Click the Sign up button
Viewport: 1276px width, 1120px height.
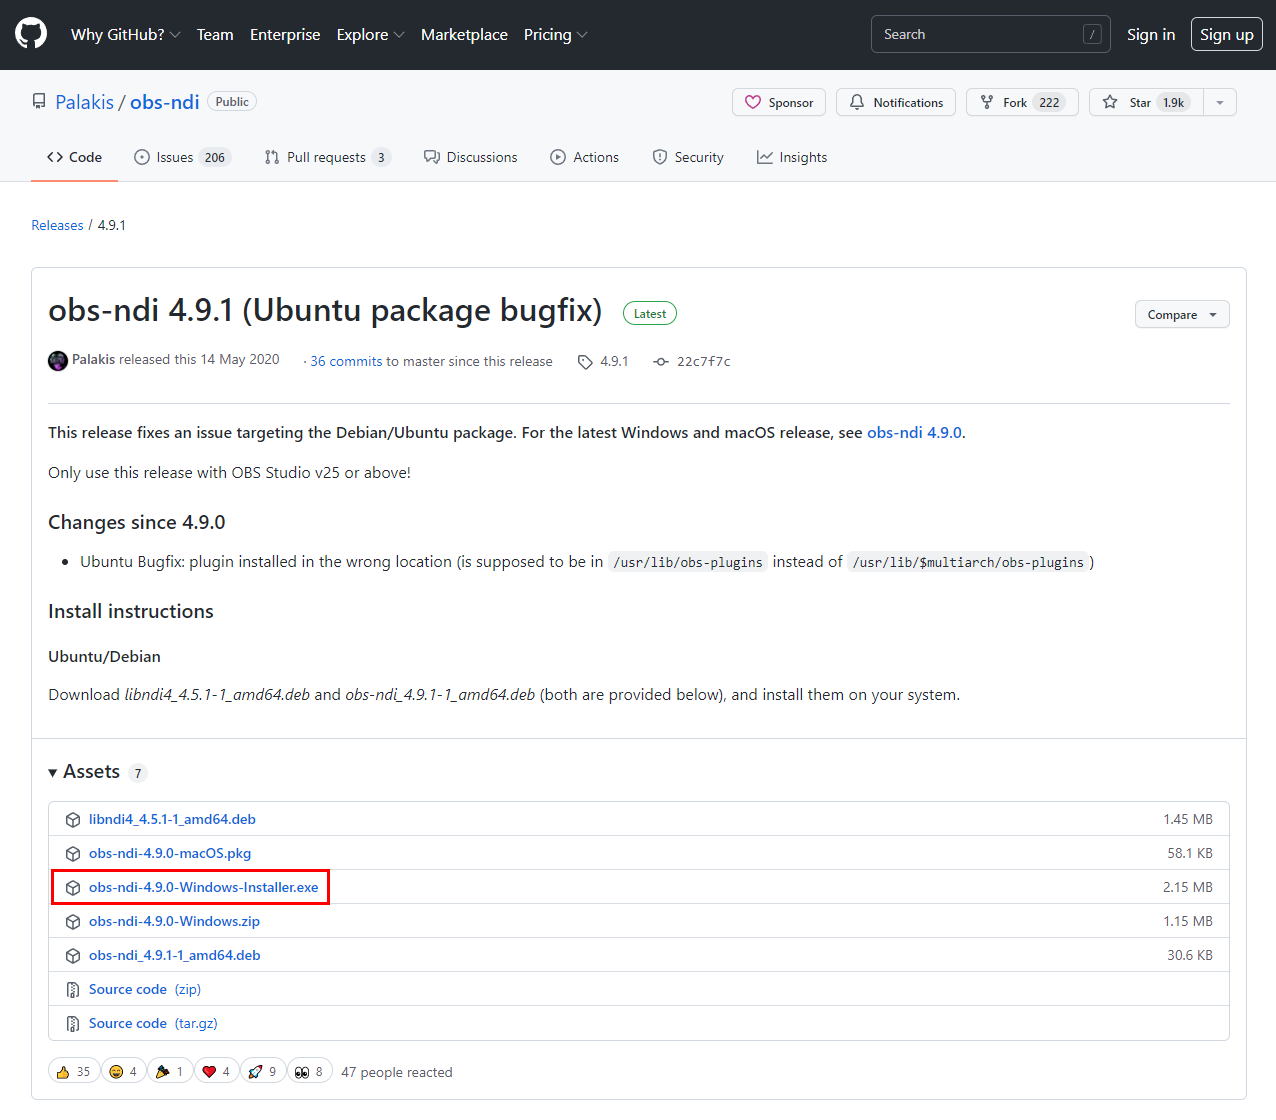click(x=1227, y=34)
